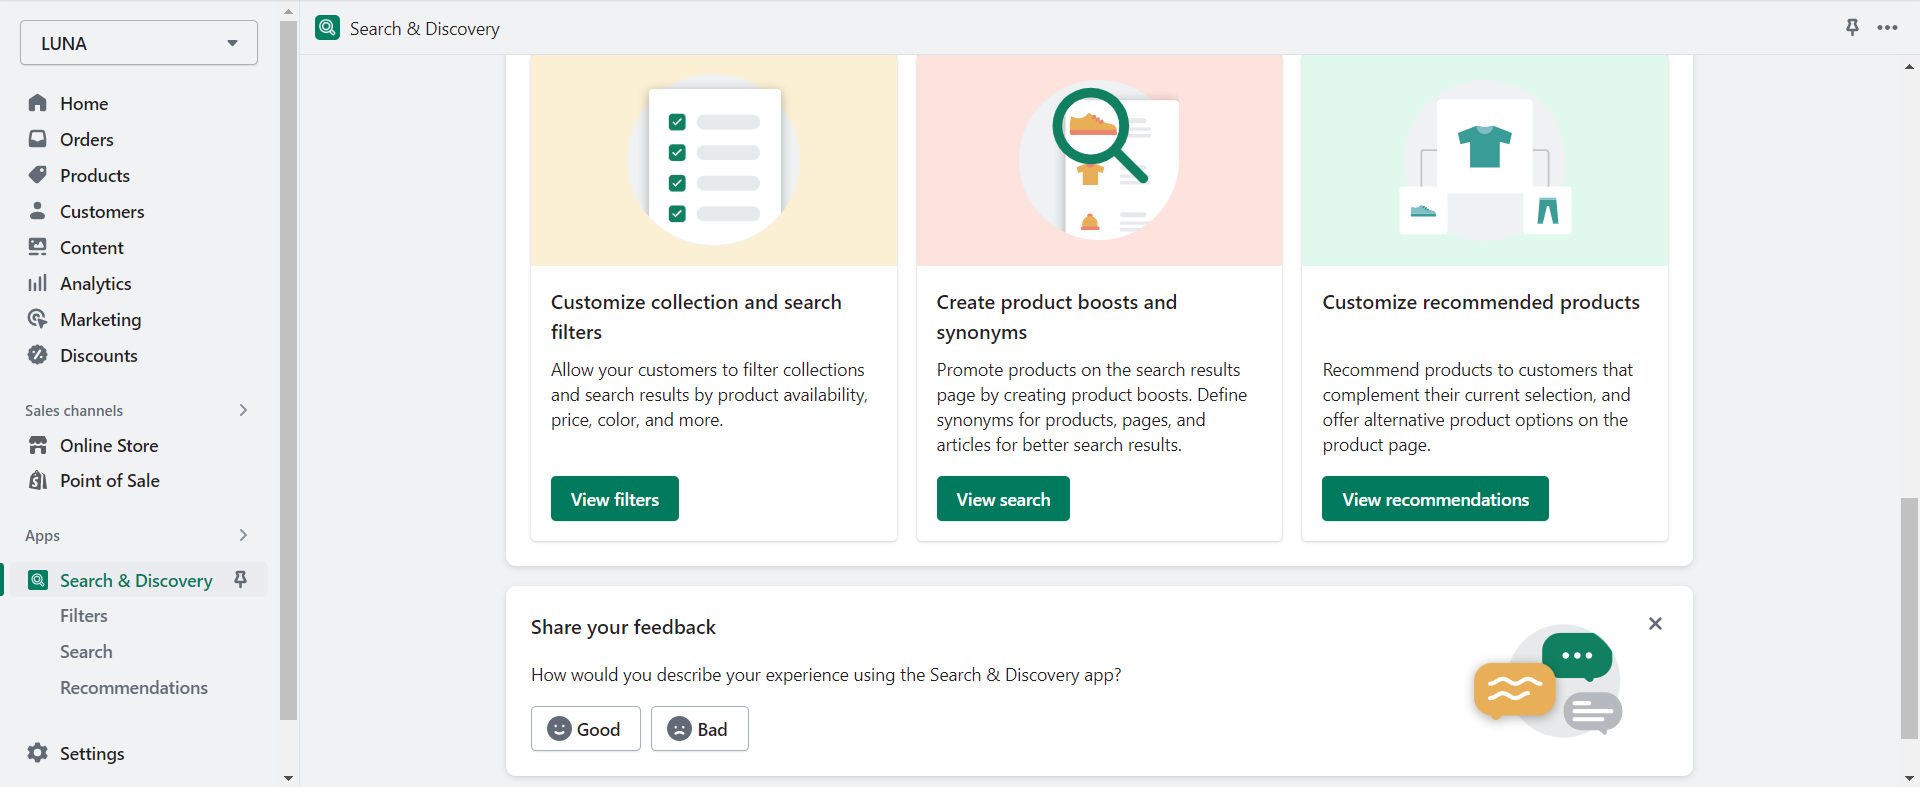Click the main page vertical scrollbar thumb
The height and width of the screenshot is (787, 1920).
tap(1910, 618)
